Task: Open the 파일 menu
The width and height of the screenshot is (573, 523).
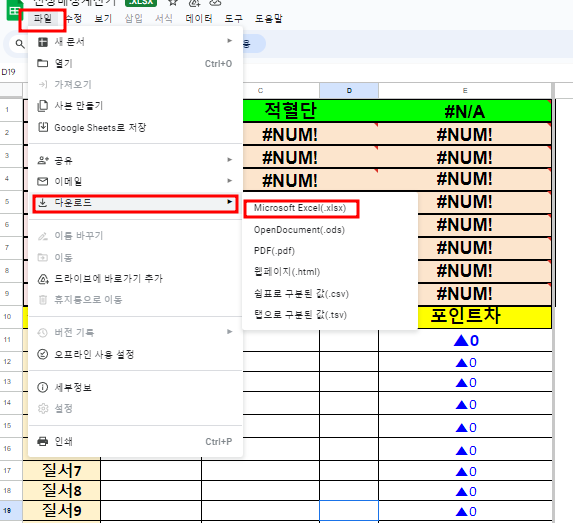Action: [x=43, y=18]
